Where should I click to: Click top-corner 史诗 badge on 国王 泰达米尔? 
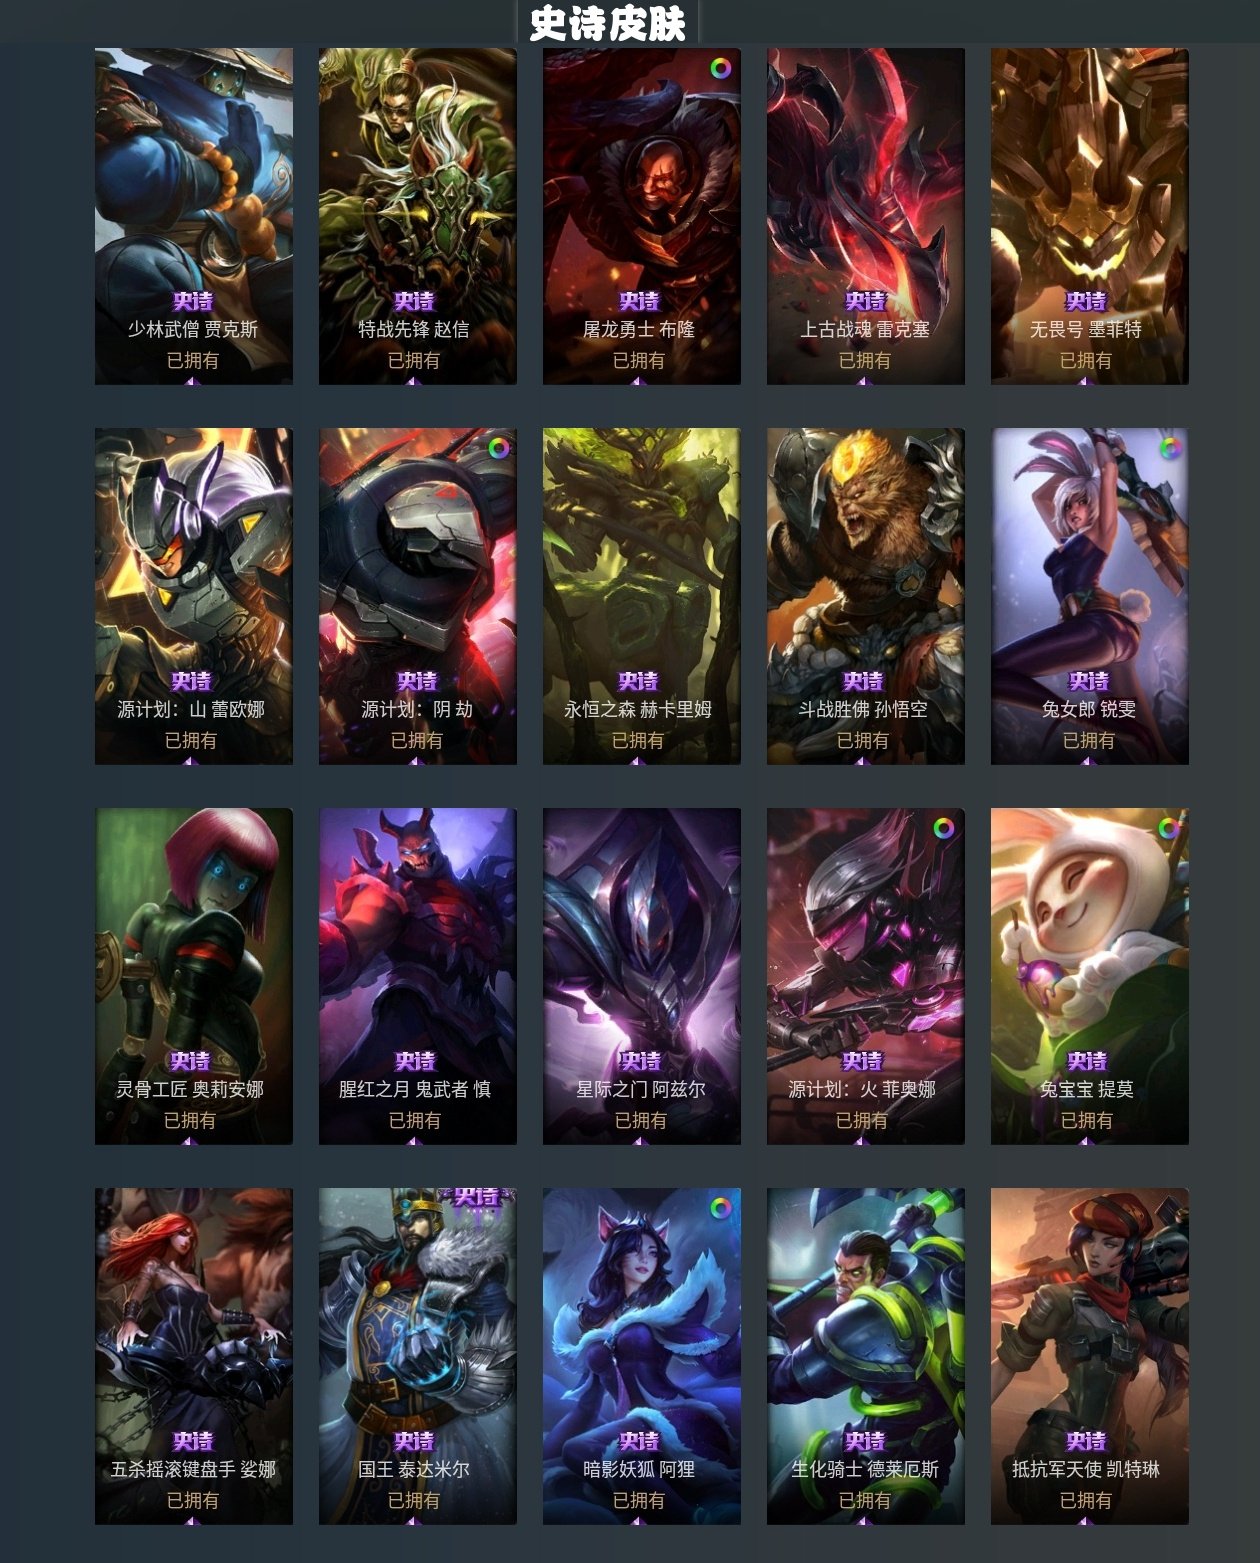point(476,1197)
